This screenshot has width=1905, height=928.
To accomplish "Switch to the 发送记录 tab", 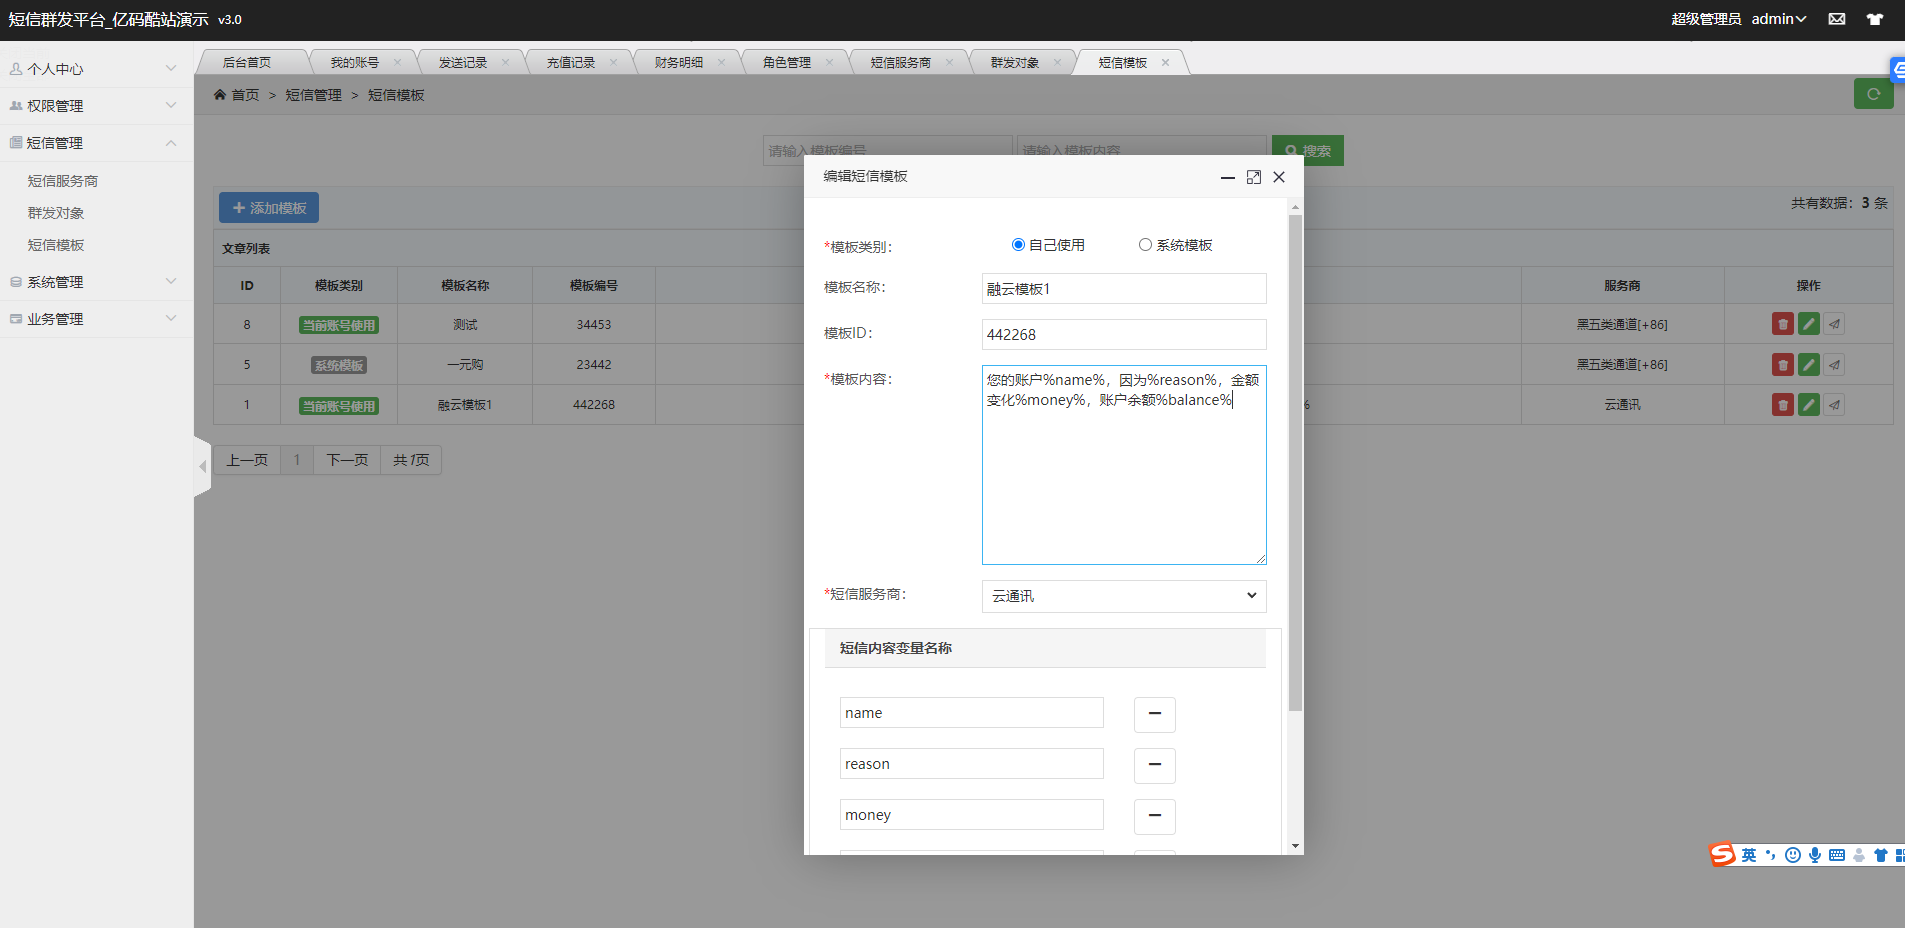I will [x=463, y=62].
